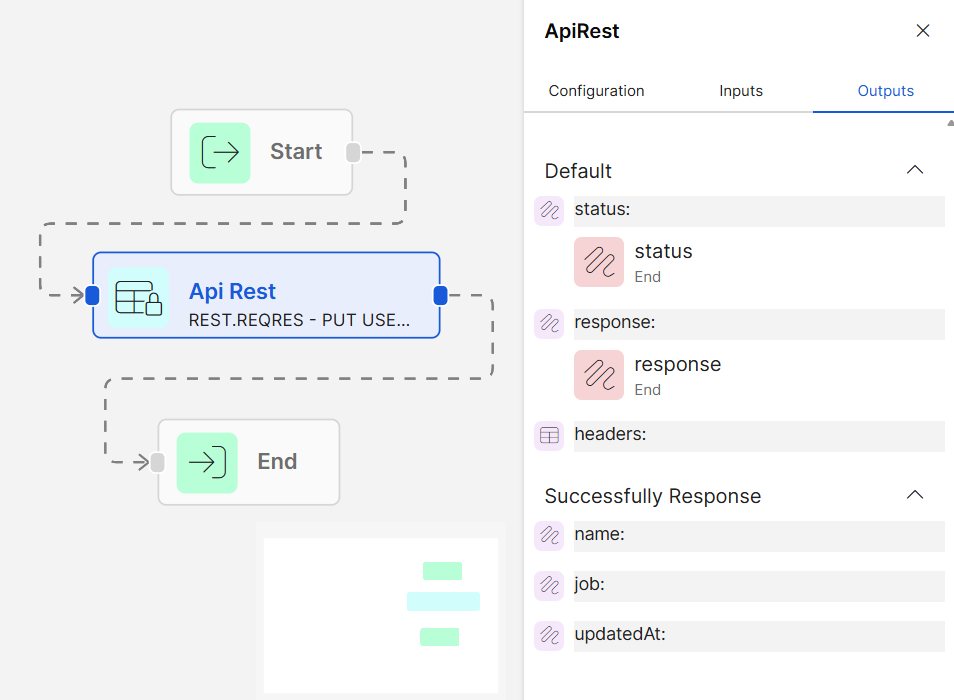This screenshot has width=954, height=700.
Task: Click the icon beside the job output
Action: [x=549, y=585]
